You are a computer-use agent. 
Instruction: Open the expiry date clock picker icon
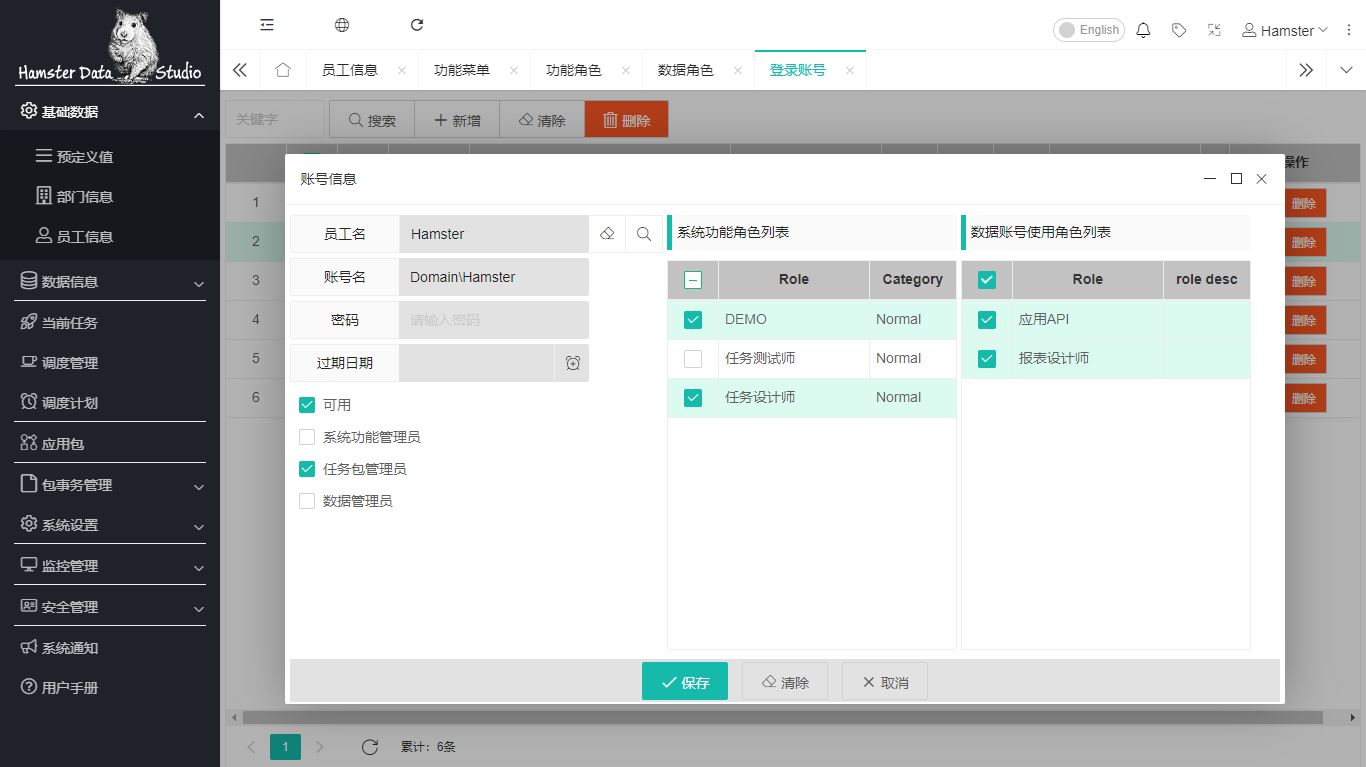tap(572, 363)
